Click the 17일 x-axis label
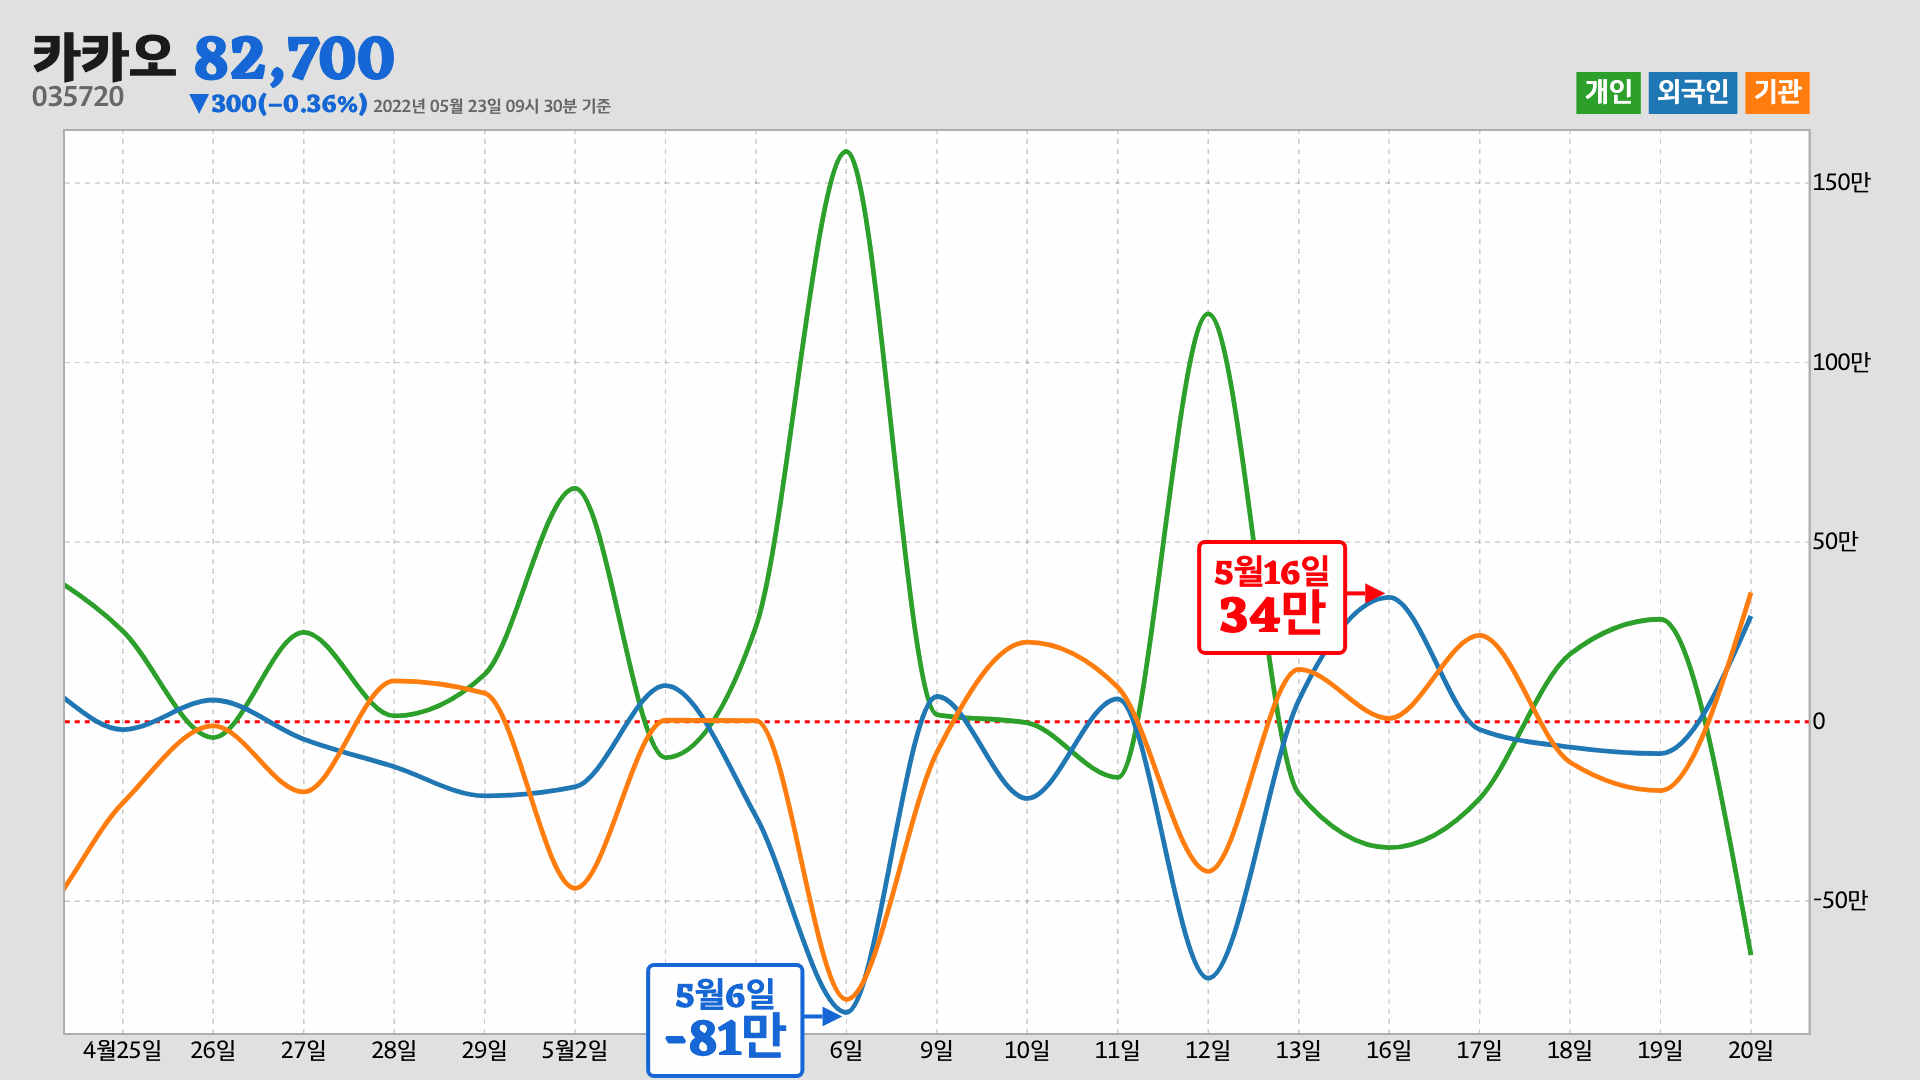 (x=1480, y=1050)
